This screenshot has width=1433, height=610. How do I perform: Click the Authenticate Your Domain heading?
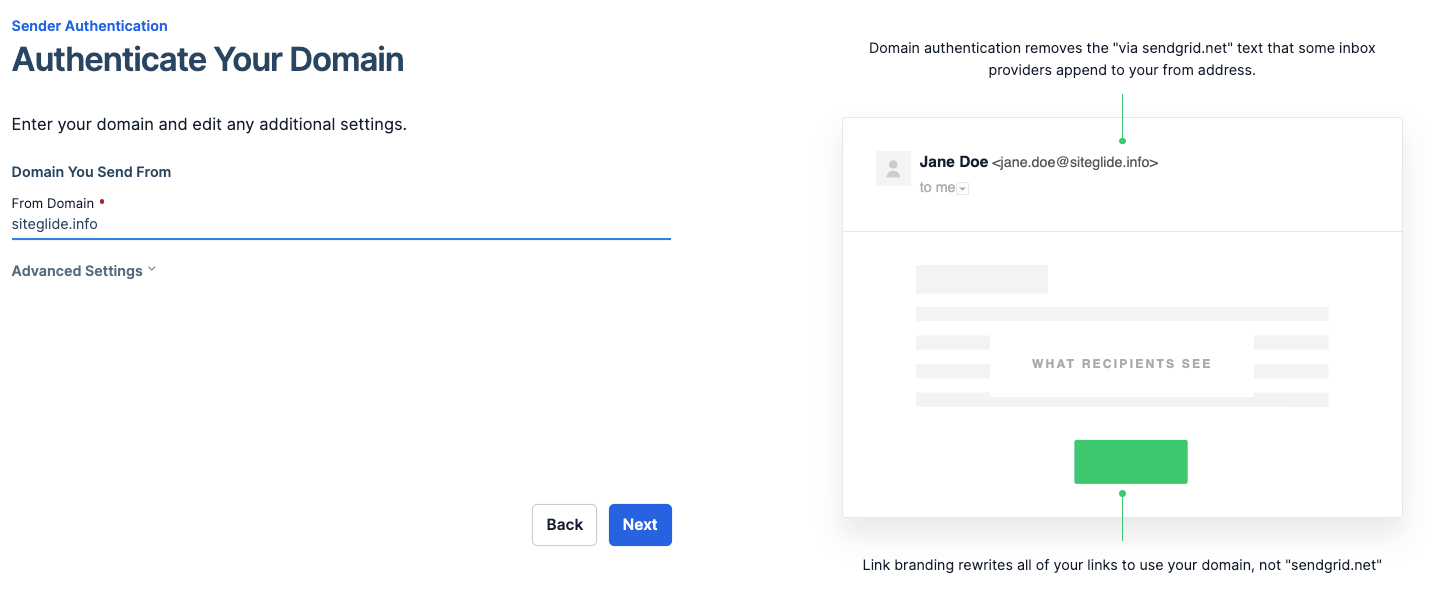pyautogui.click(x=208, y=60)
